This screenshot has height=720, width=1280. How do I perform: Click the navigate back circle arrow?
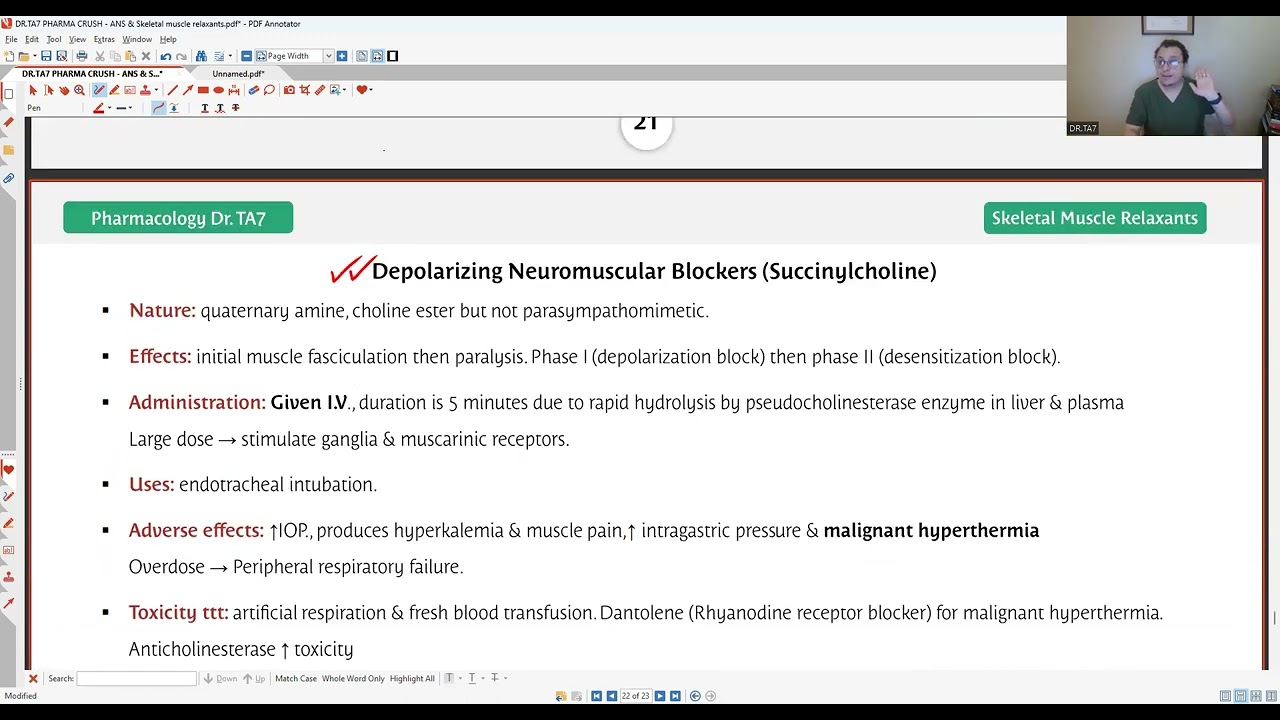pos(695,696)
